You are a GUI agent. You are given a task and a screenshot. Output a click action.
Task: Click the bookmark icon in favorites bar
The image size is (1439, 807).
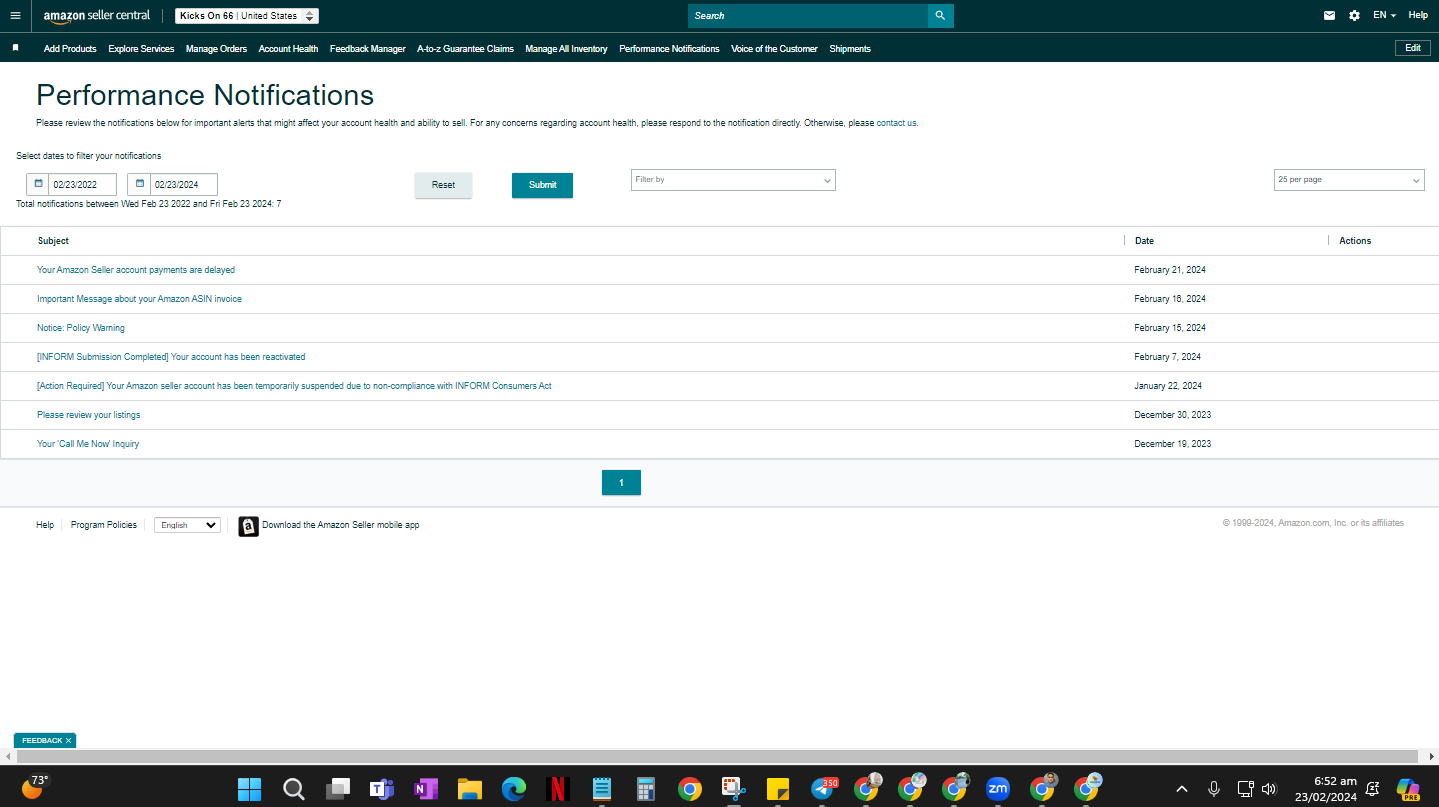pos(15,48)
